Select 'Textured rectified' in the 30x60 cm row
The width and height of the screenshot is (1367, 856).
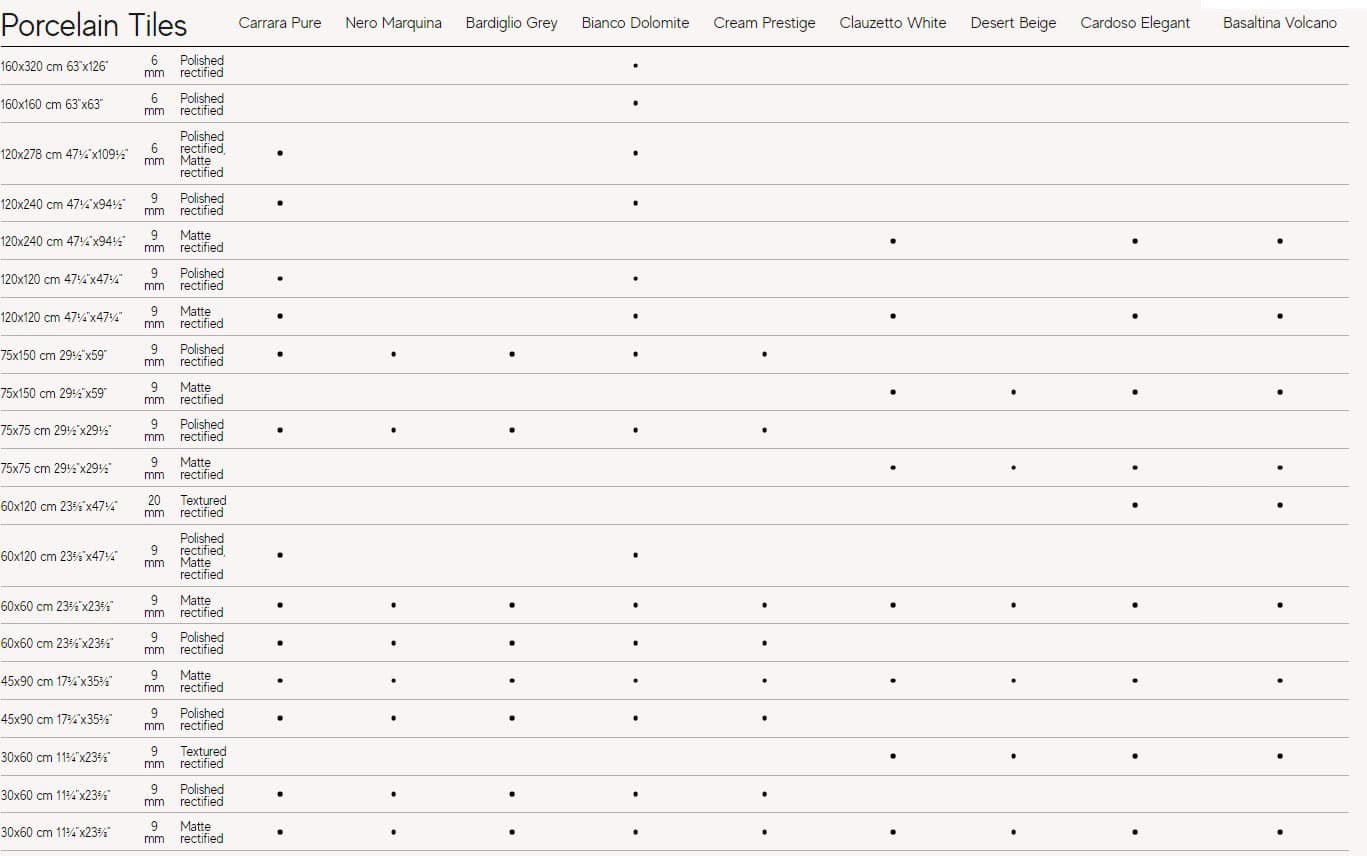coord(203,757)
